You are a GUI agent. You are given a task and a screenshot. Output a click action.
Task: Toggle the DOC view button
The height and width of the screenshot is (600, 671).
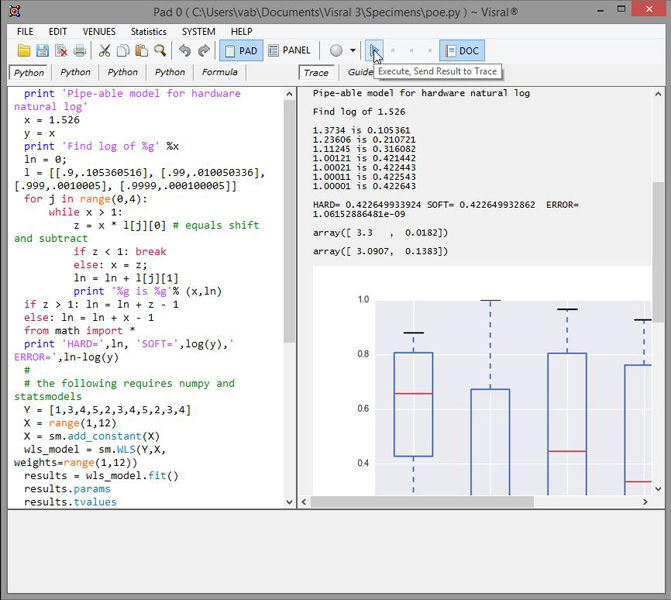pyautogui.click(x=462, y=50)
